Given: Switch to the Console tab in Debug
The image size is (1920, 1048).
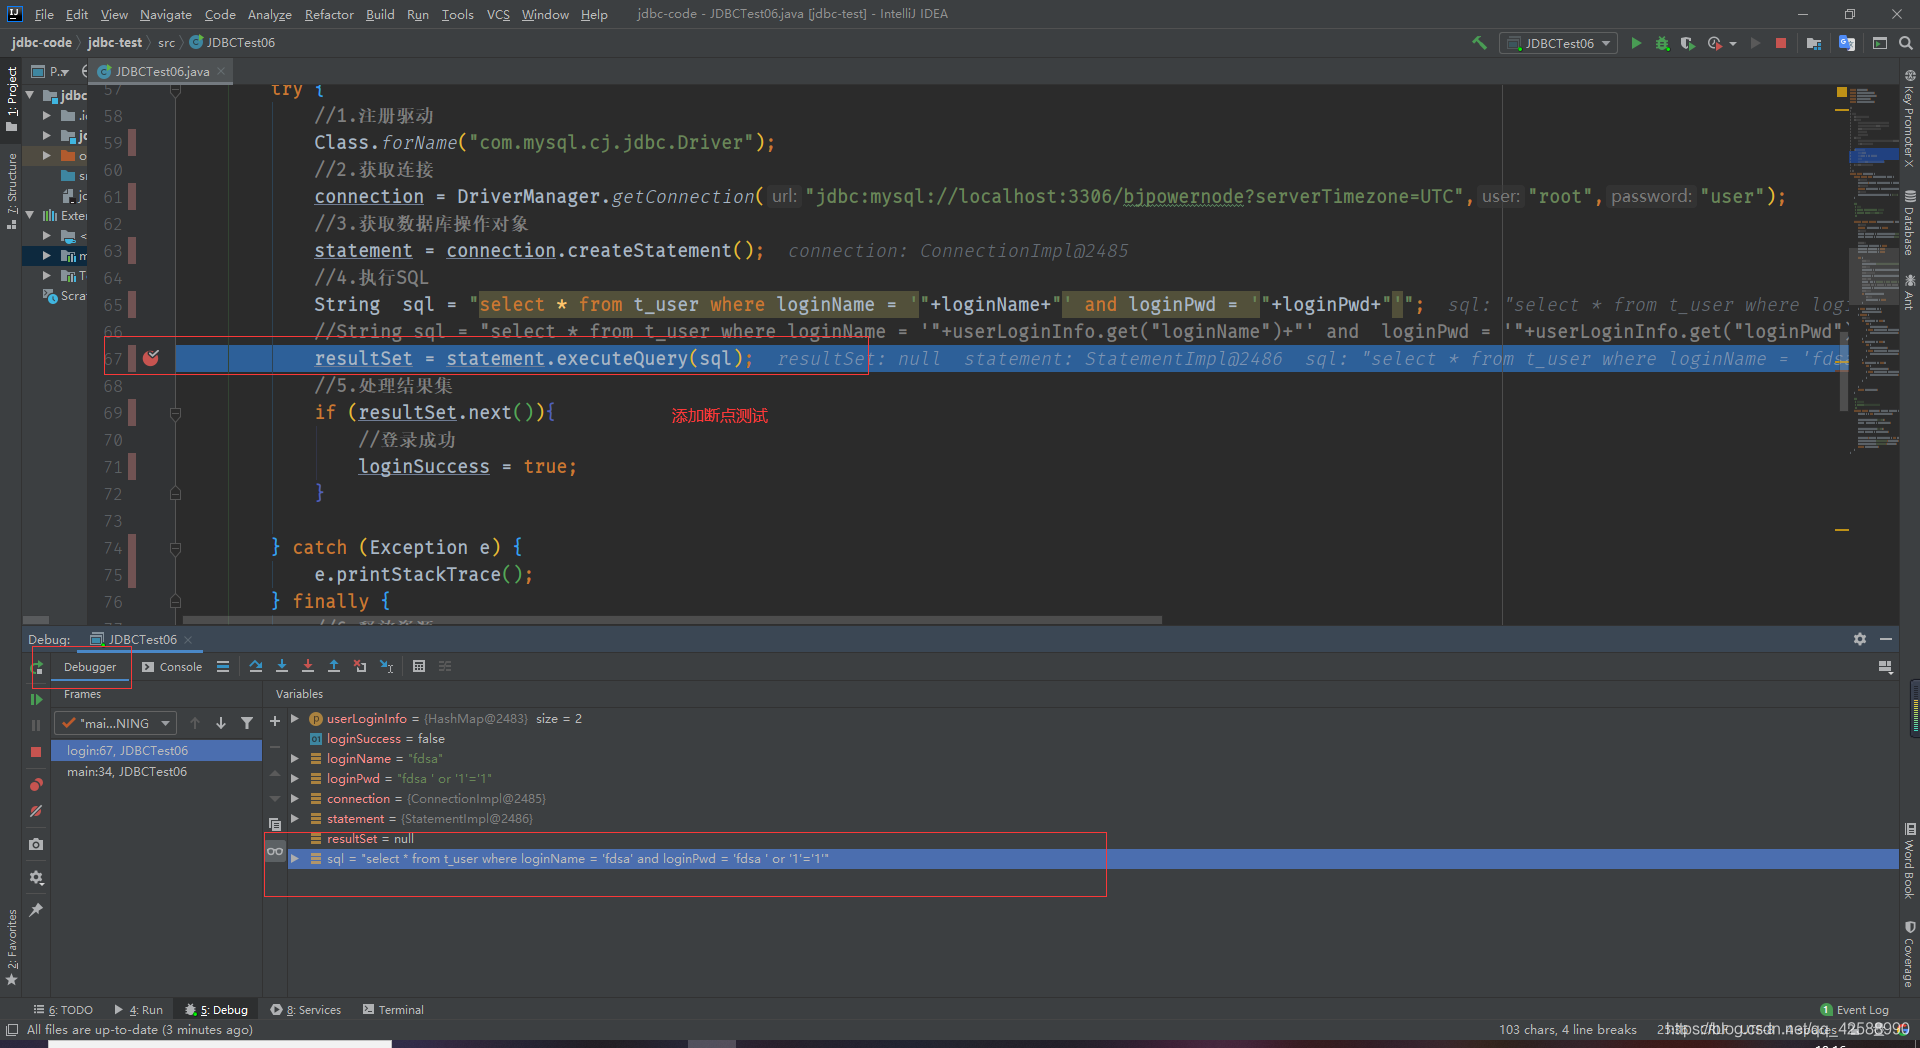Looking at the screenshot, I should (172, 667).
